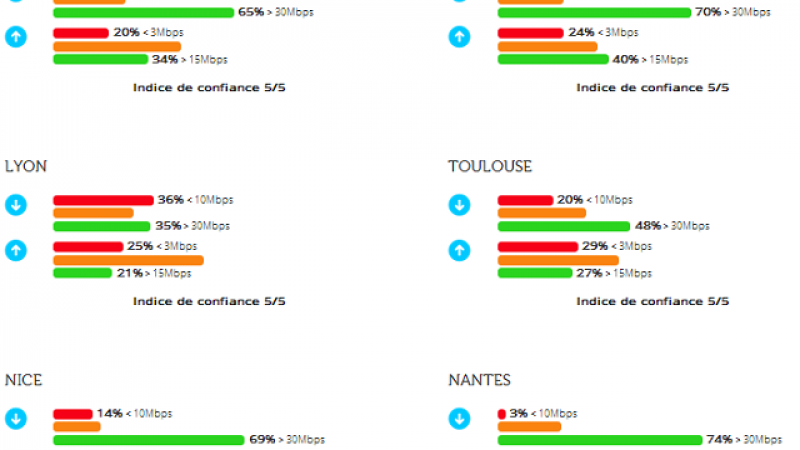Click the Lyon upload arrow icon
This screenshot has height=450, width=800.
15,250
